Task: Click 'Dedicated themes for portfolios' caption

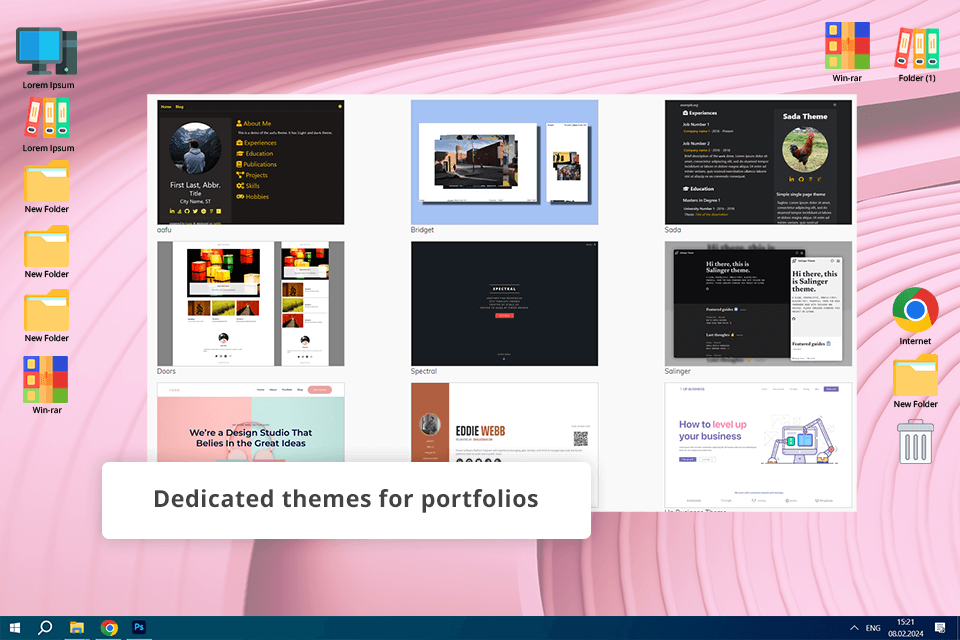Action: [346, 499]
